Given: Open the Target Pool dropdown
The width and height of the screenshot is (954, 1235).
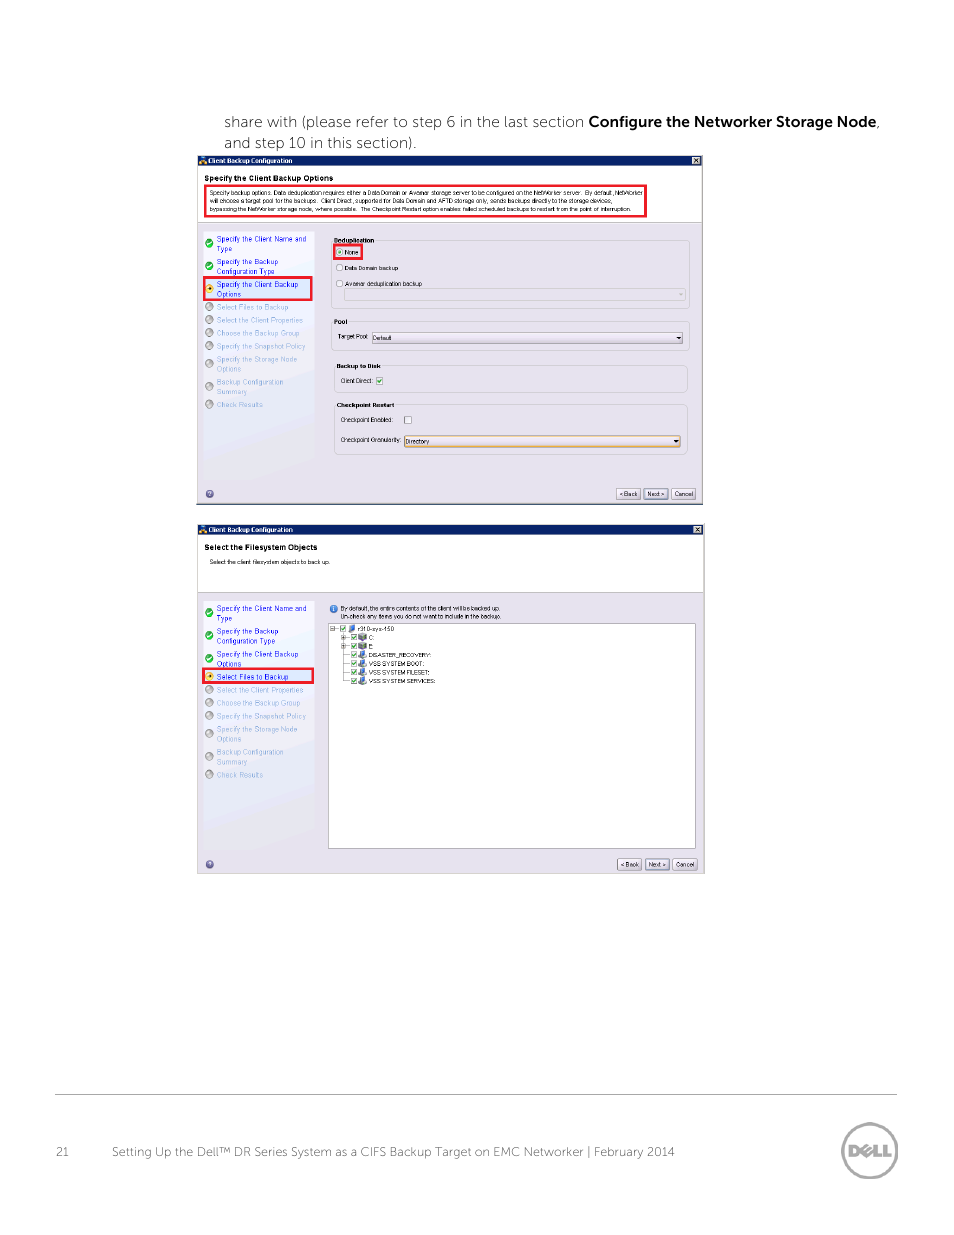Looking at the screenshot, I should (x=527, y=337).
